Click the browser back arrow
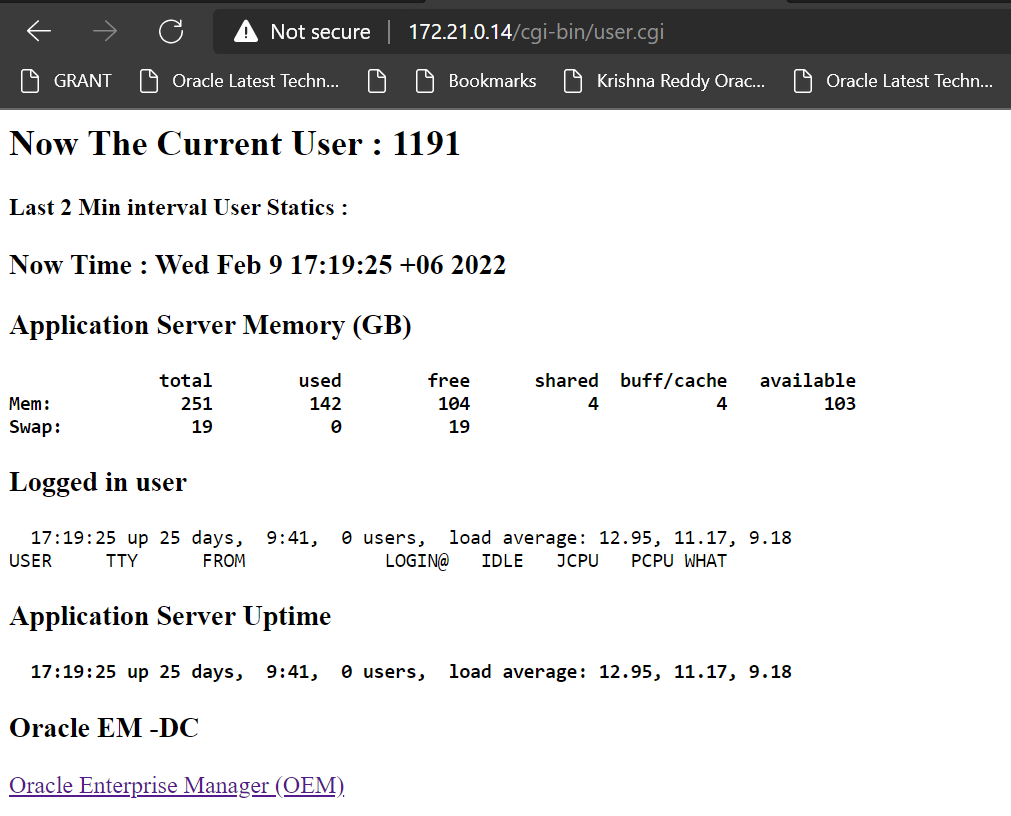1011x816 pixels. tap(38, 32)
